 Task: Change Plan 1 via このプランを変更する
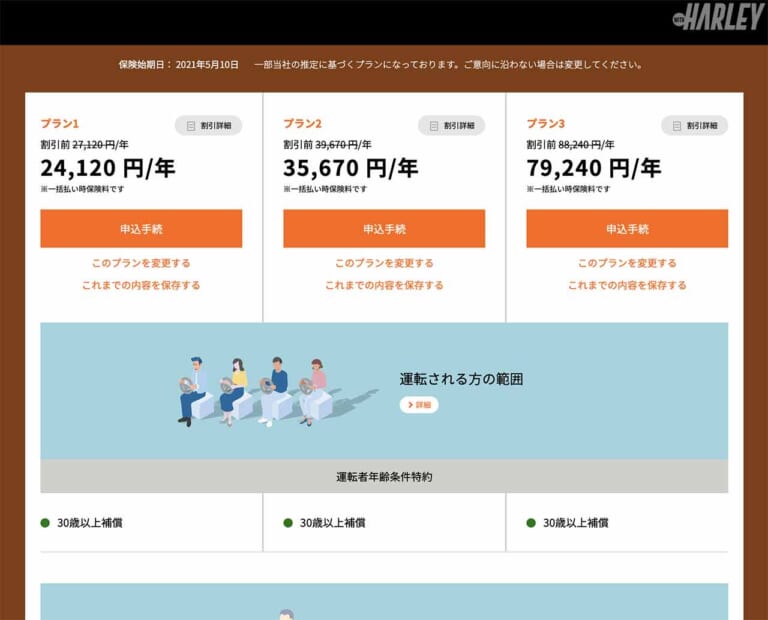[141, 263]
